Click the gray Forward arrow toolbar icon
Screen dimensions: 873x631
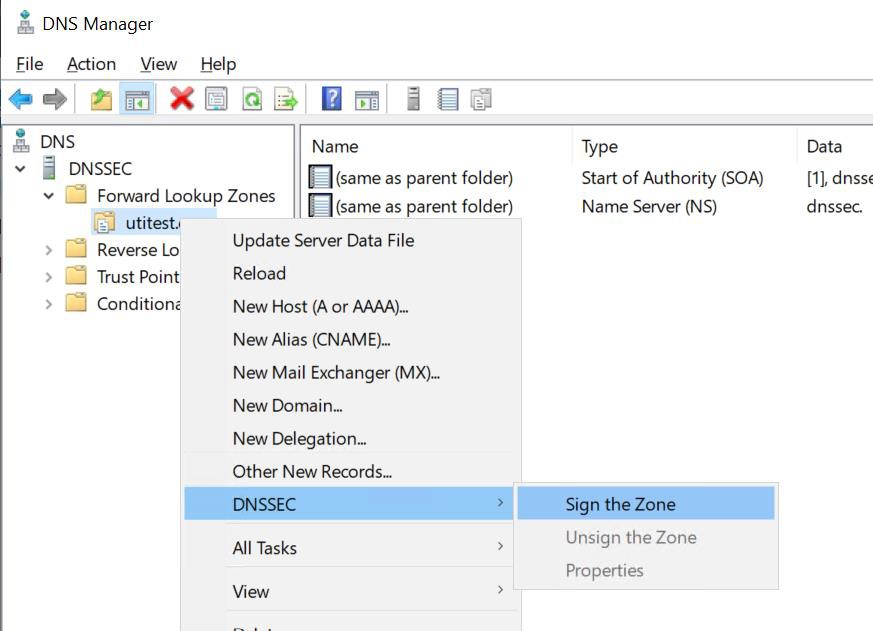point(55,99)
